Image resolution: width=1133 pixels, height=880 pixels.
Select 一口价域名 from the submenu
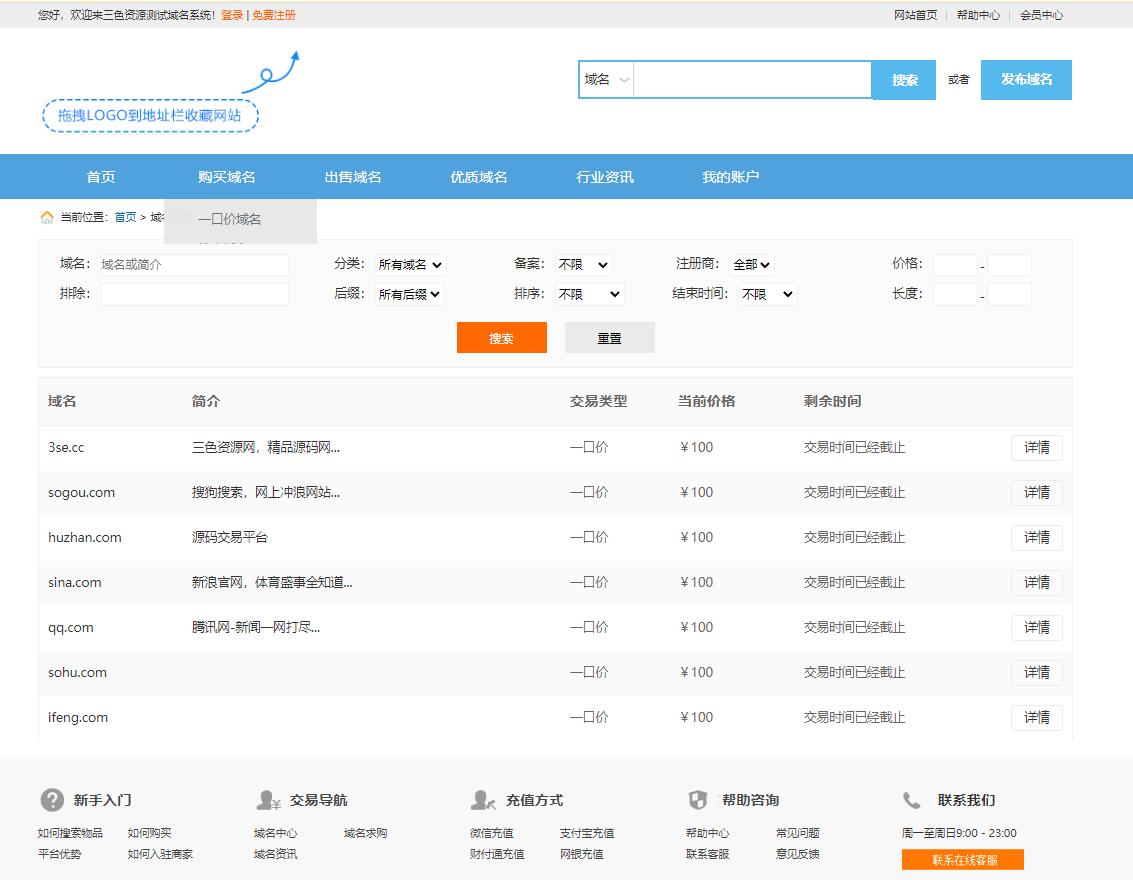pyautogui.click(x=232, y=219)
